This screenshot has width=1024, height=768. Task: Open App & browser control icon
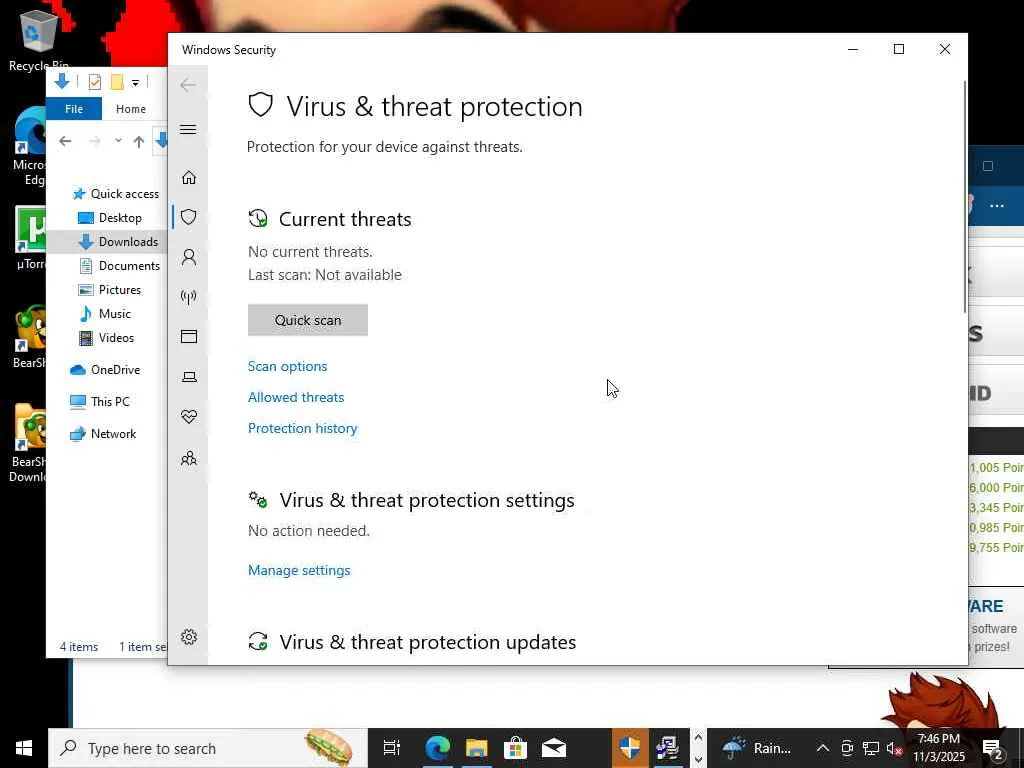[x=189, y=336]
